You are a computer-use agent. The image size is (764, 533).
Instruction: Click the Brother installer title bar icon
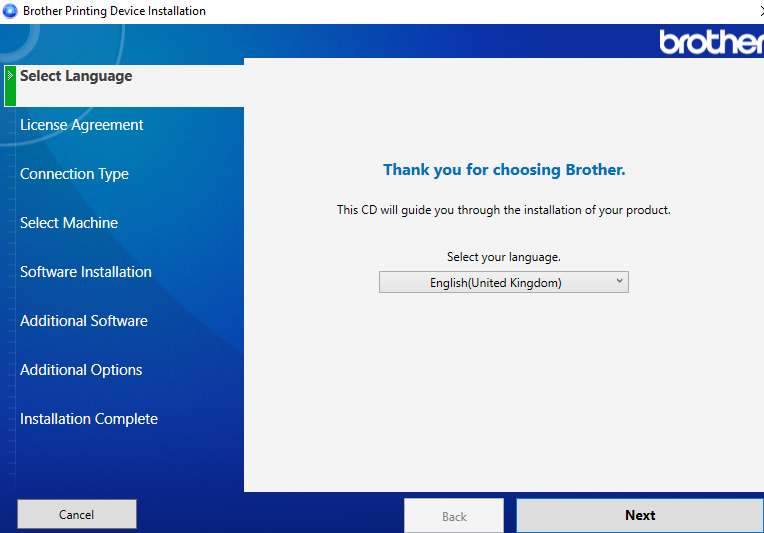point(10,11)
